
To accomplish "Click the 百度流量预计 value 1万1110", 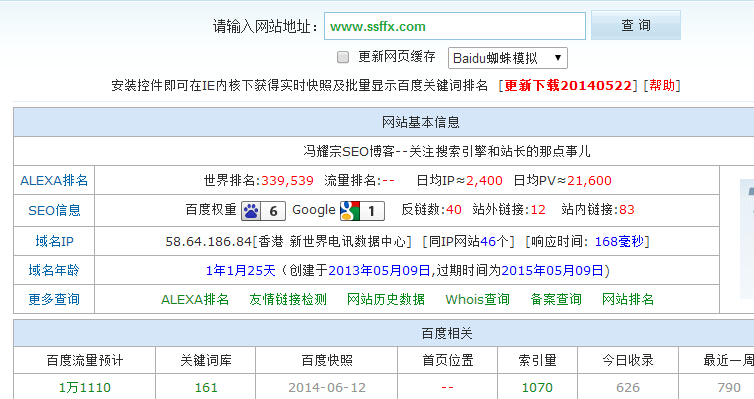I will pyautogui.click(x=85, y=387).
